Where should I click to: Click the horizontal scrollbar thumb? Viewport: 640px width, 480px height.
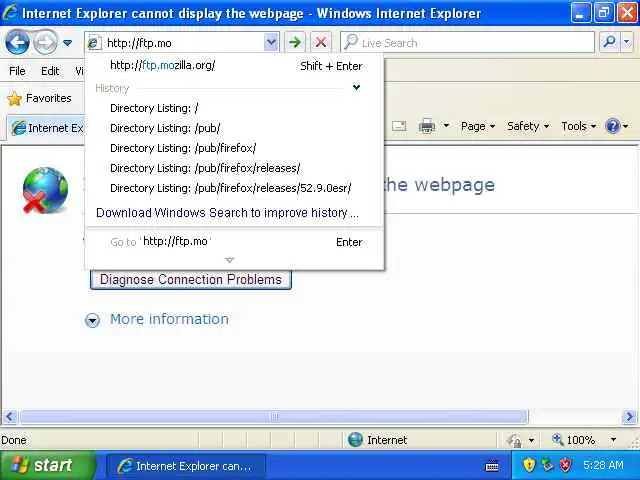click(x=274, y=417)
